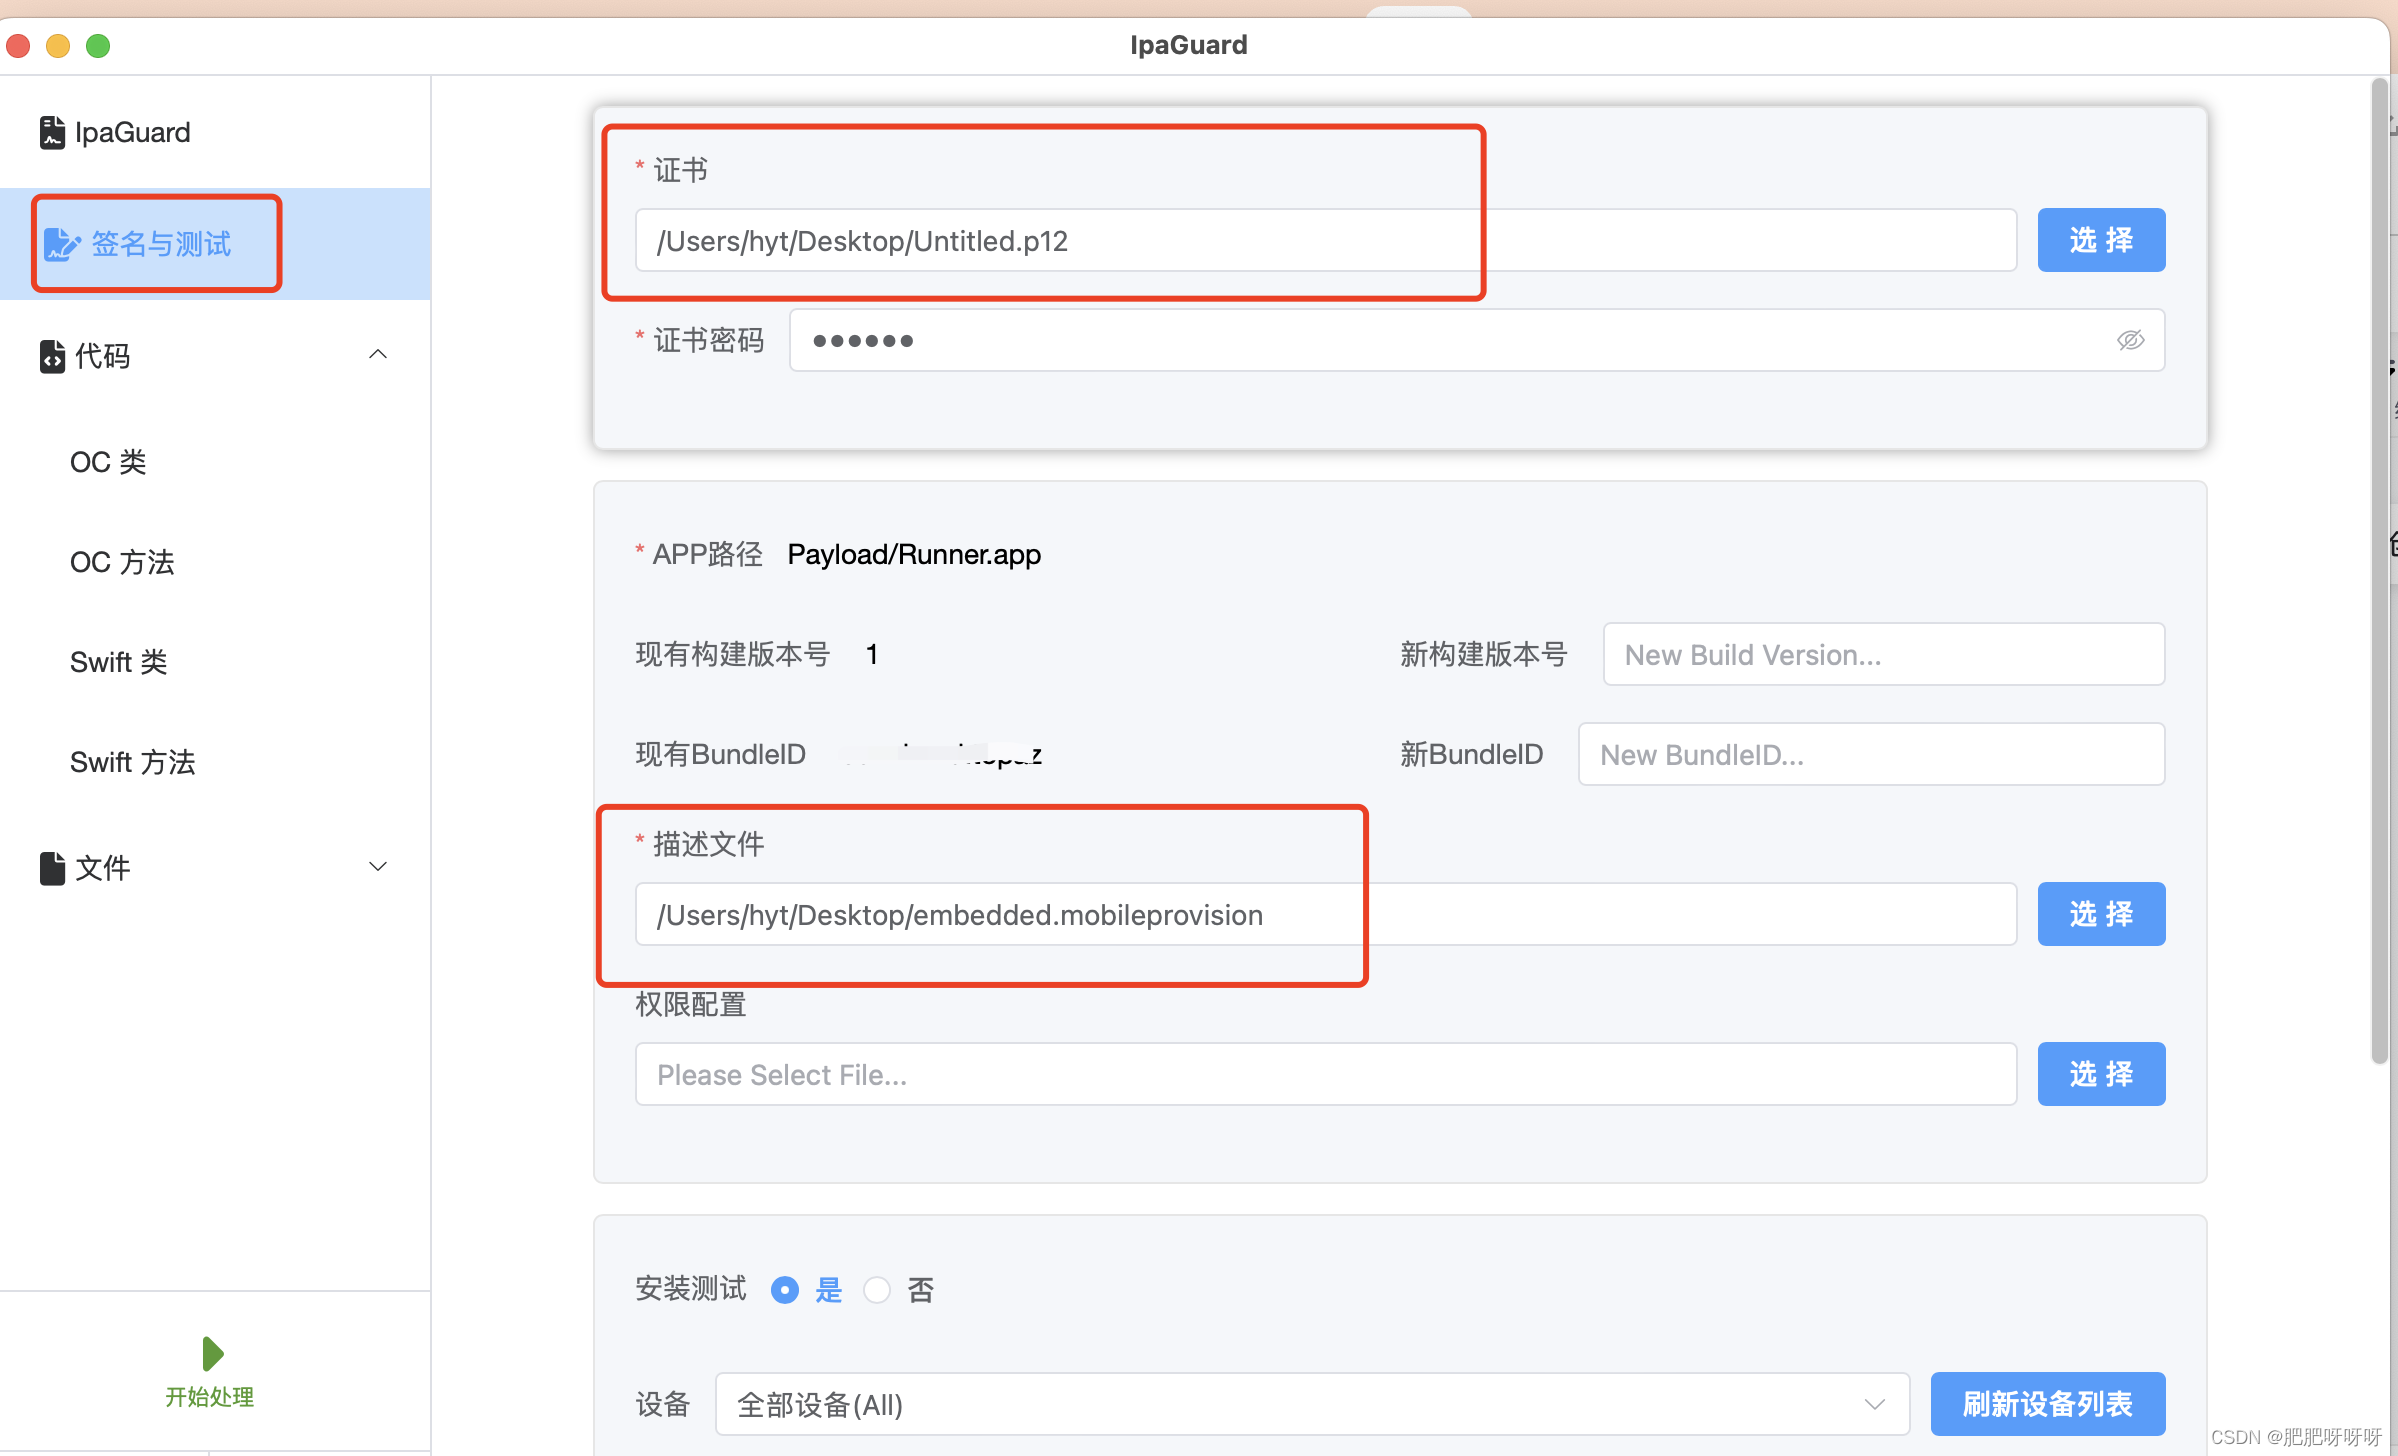Click the IpaGuard sidebar title text
The width and height of the screenshot is (2398, 1456).
(132, 132)
